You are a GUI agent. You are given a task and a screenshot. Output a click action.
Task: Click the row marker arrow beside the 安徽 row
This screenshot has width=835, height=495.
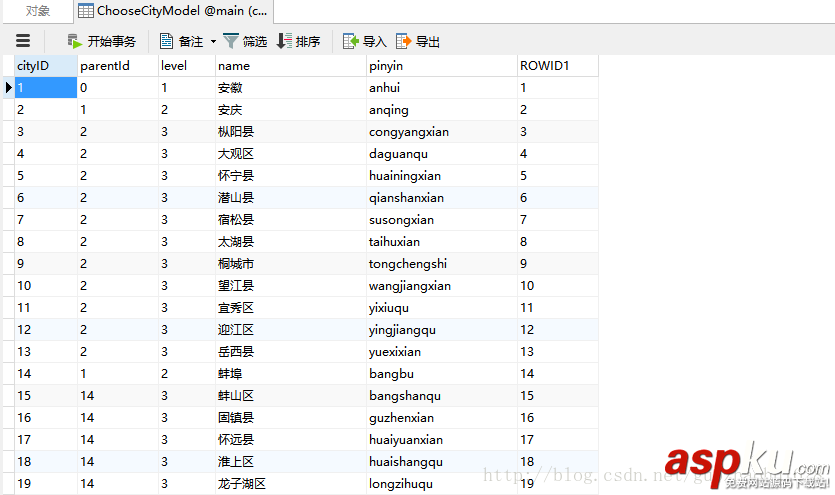(x=8, y=87)
